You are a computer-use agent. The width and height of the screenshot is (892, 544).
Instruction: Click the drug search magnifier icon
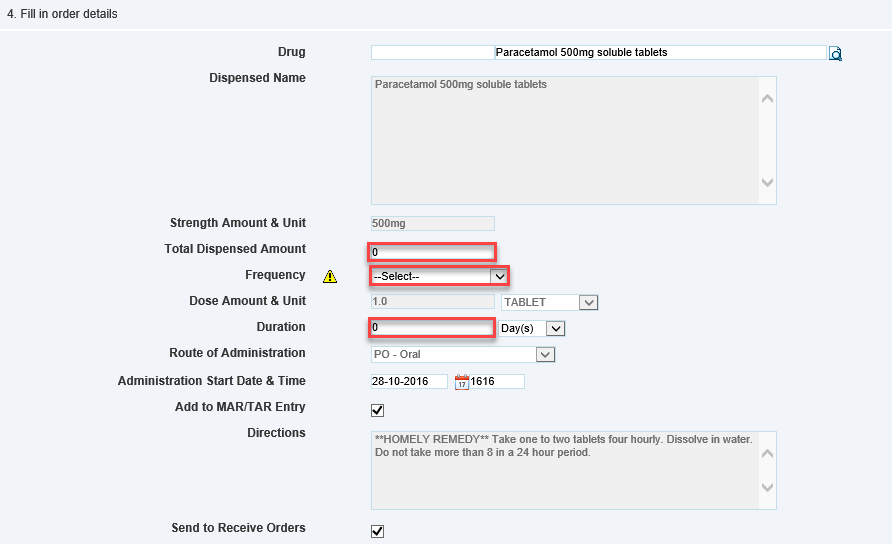pyautogui.click(x=835, y=54)
